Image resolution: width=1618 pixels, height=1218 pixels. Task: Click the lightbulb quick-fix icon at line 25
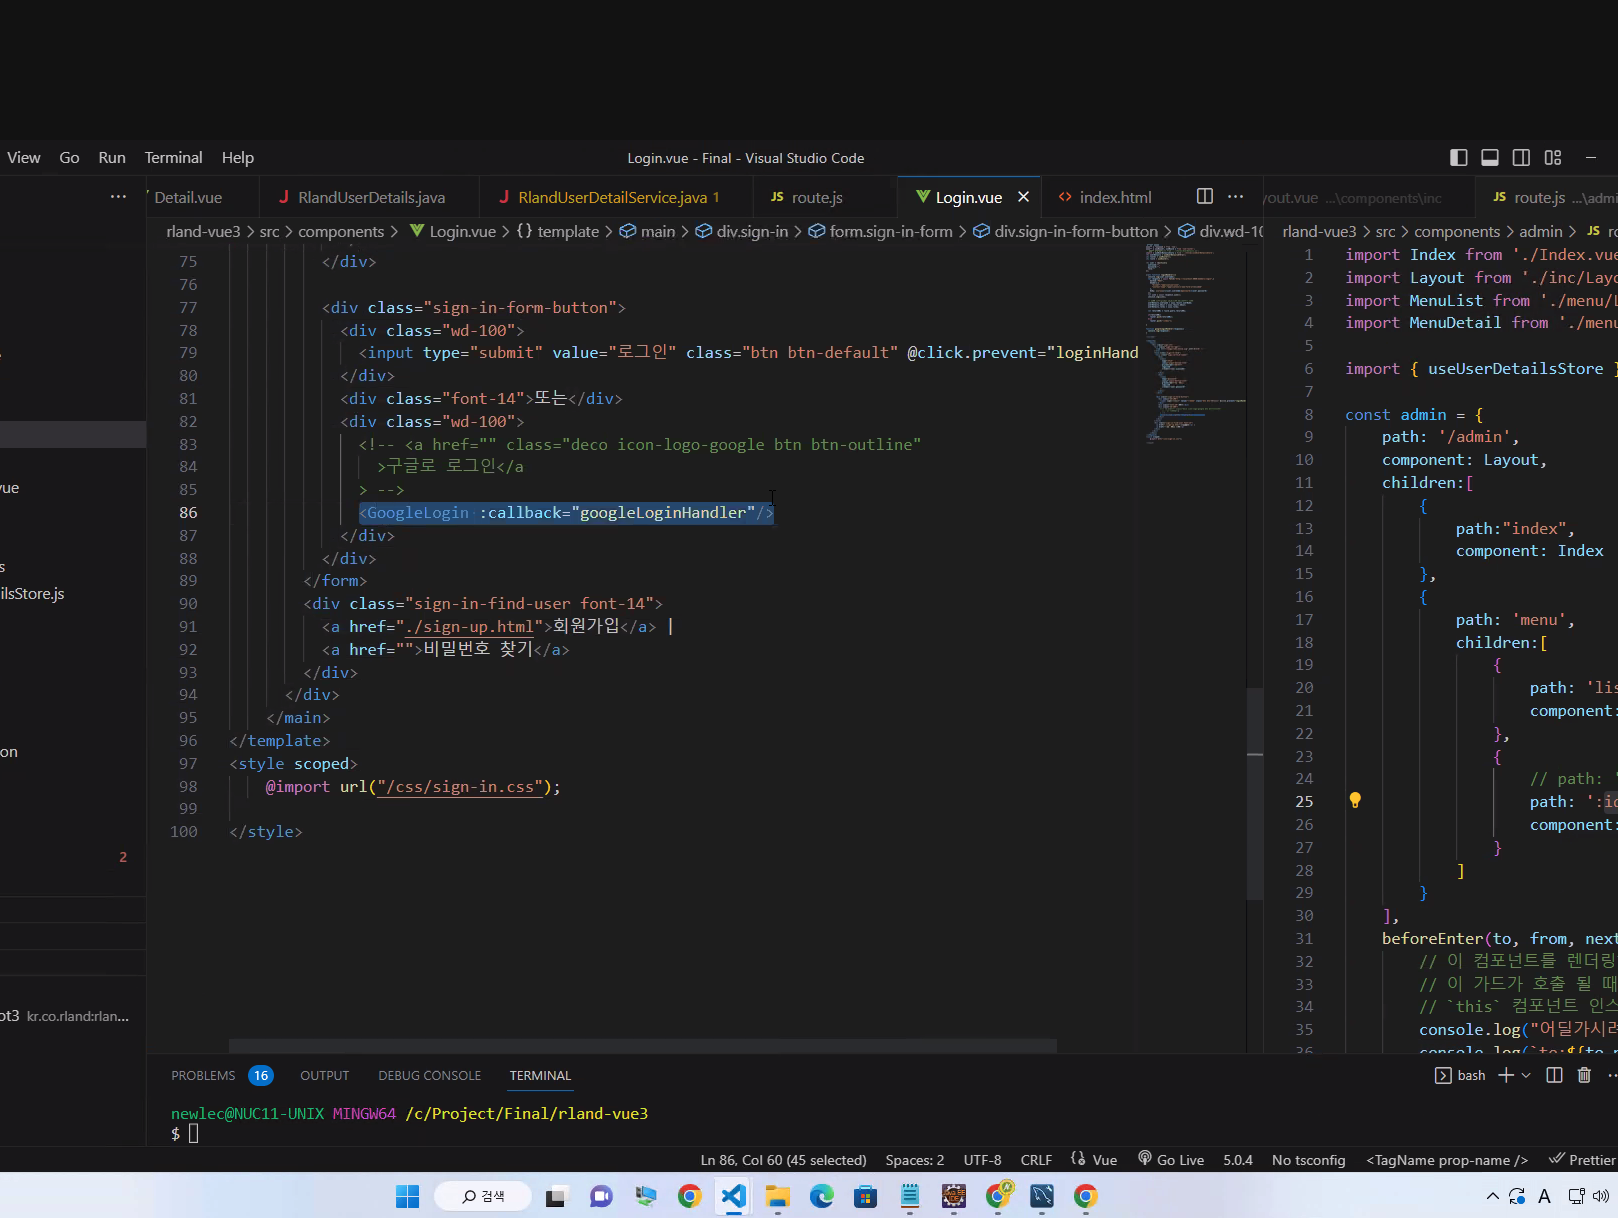click(1355, 800)
